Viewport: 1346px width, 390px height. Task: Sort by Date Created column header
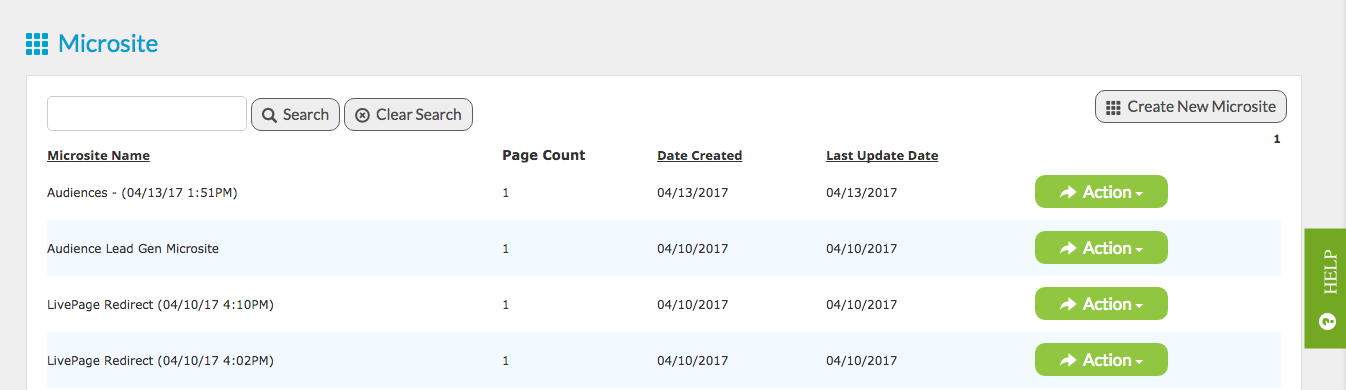pyautogui.click(x=699, y=156)
